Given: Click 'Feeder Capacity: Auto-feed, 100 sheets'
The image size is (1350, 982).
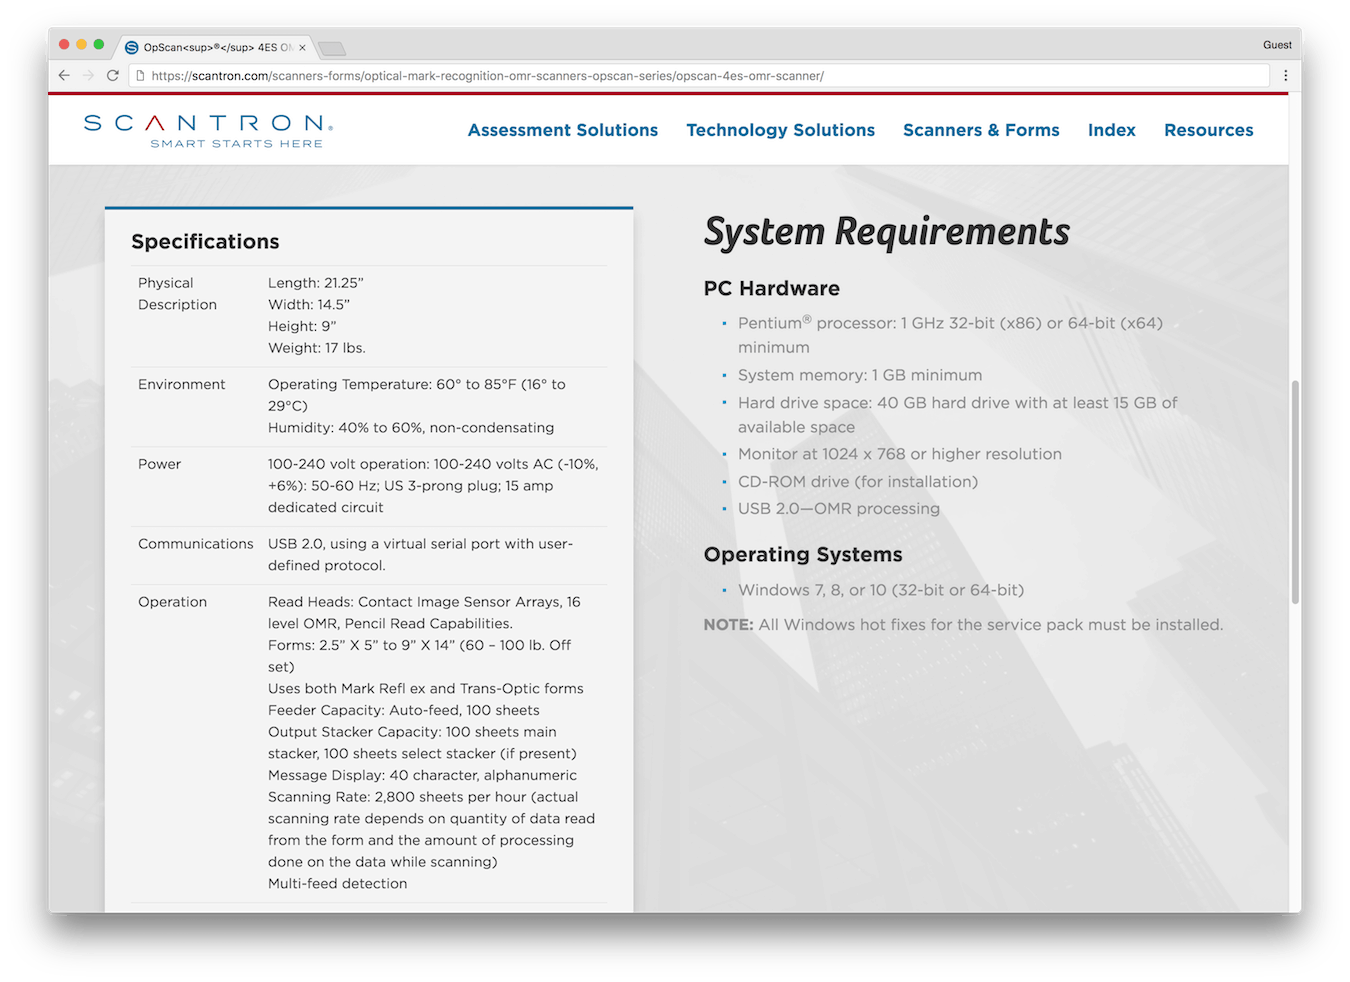Looking at the screenshot, I should coord(404,710).
